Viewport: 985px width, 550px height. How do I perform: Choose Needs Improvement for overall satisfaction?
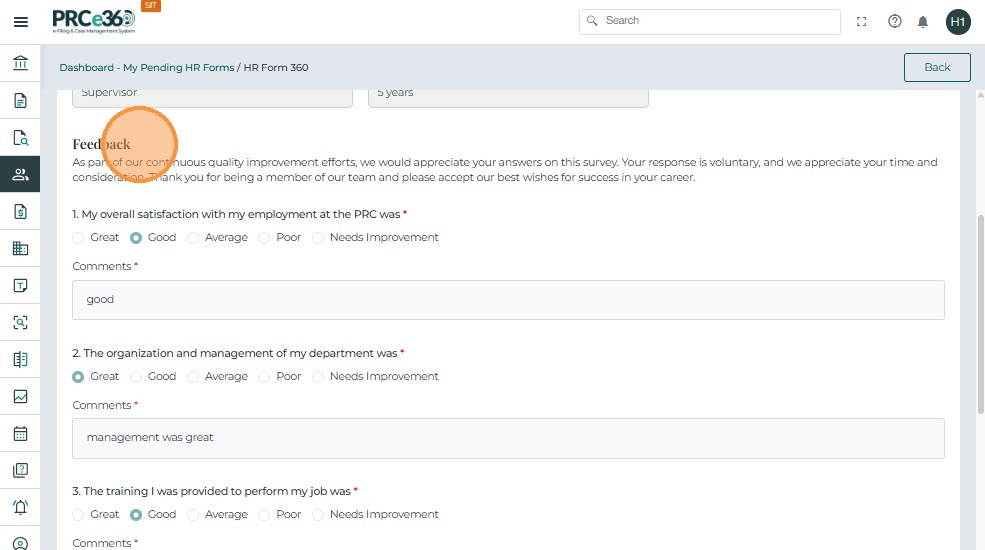pos(319,238)
